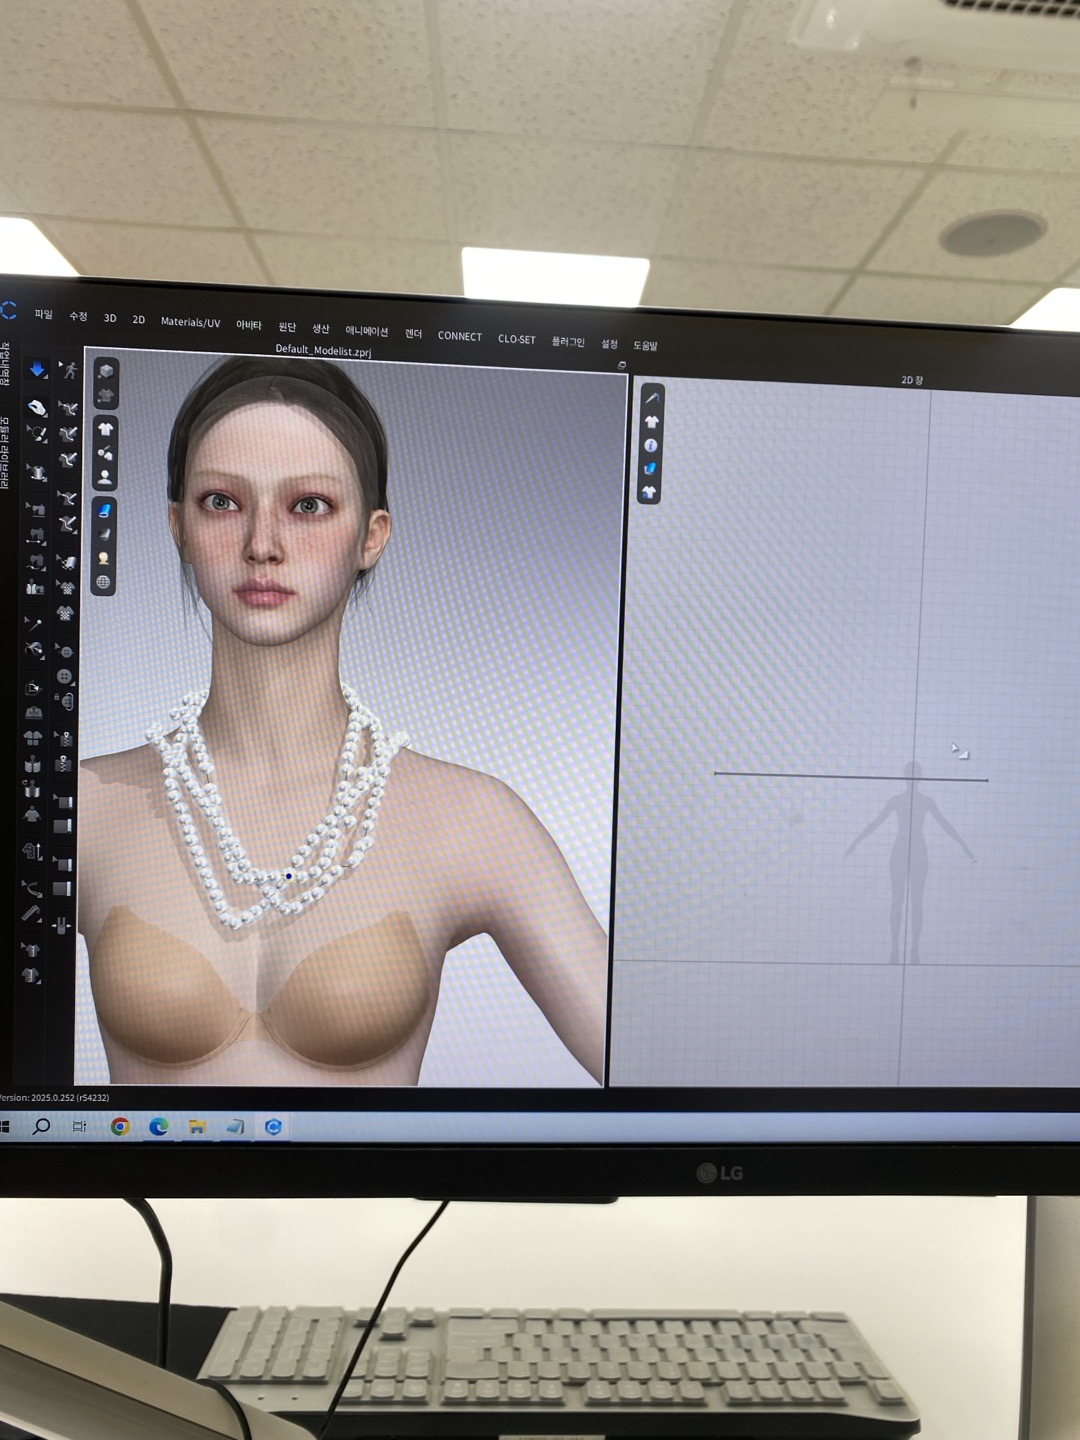Viewport: 1080px width, 1440px height.
Task: Click CLO-SET in the menu bar
Action: 516,339
